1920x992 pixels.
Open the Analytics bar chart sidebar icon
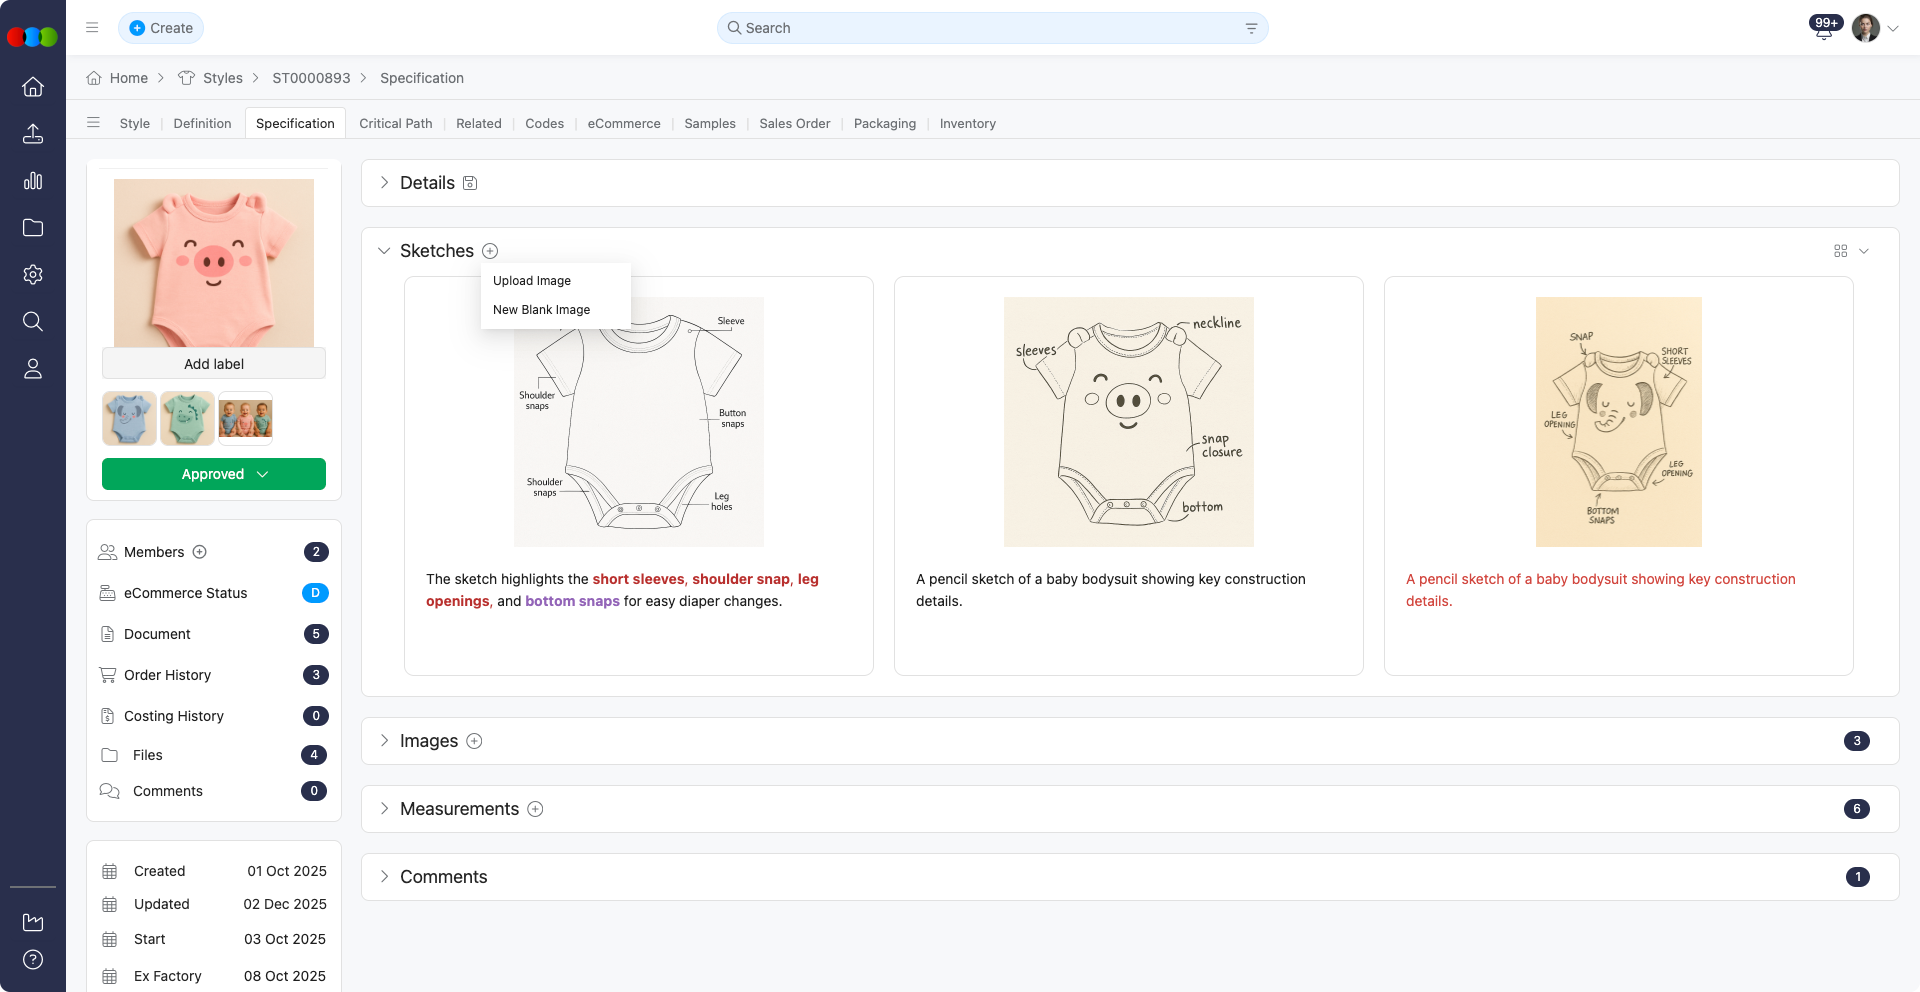coord(33,181)
